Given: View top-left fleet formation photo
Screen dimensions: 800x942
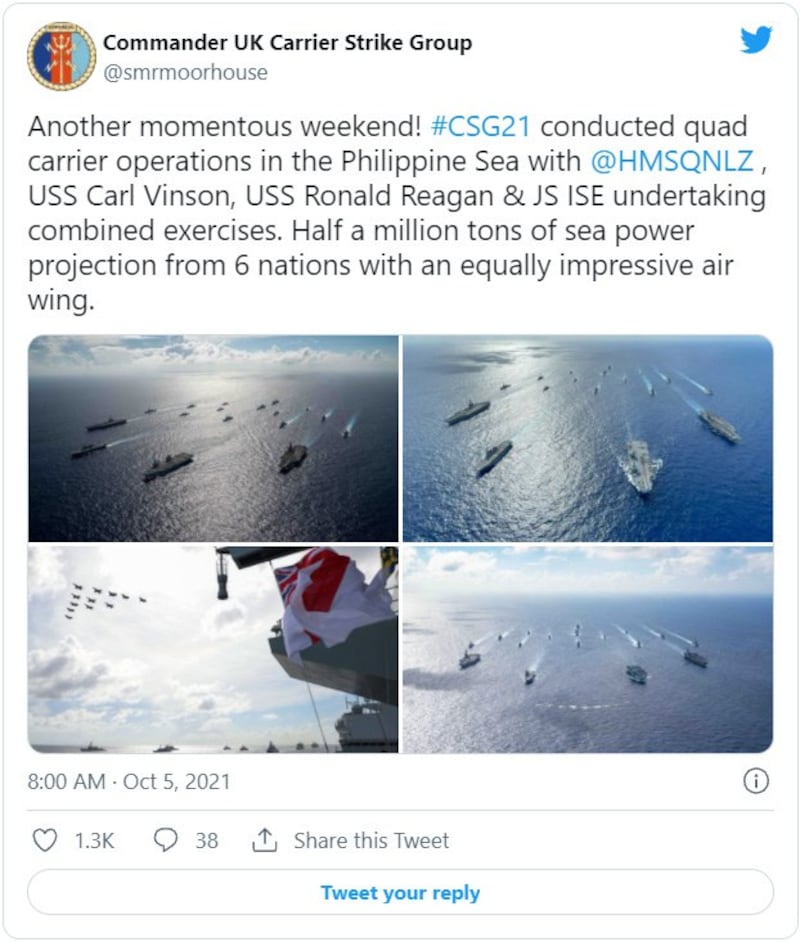Looking at the screenshot, I should pyautogui.click(x=213, y=438).
